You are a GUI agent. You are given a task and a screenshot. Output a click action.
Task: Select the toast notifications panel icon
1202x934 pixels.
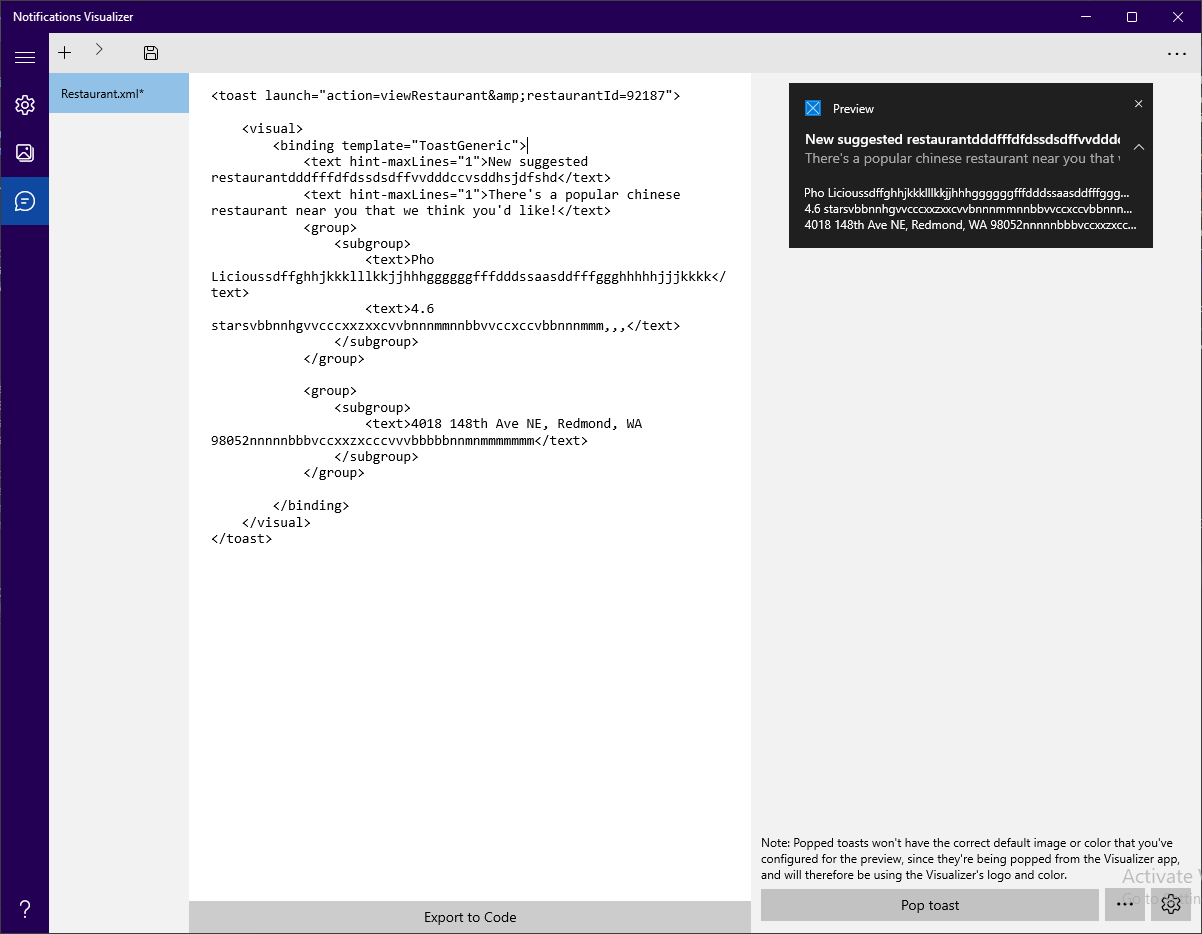[24, 200]
